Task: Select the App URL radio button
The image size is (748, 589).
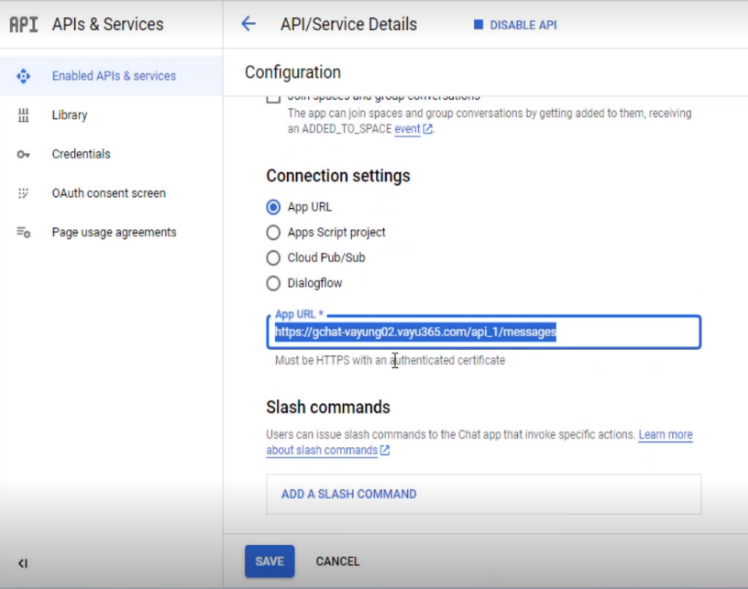Action: pyautogui.click(x=273, y=207)
